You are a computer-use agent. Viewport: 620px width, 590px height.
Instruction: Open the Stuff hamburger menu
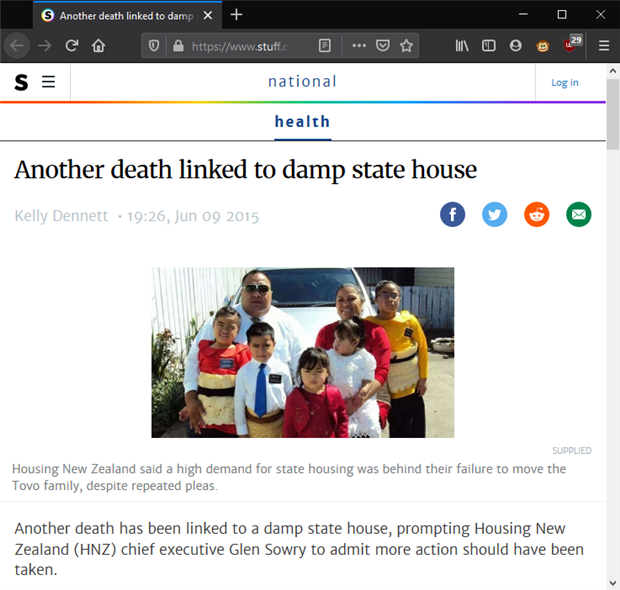[x=49, y=82]
